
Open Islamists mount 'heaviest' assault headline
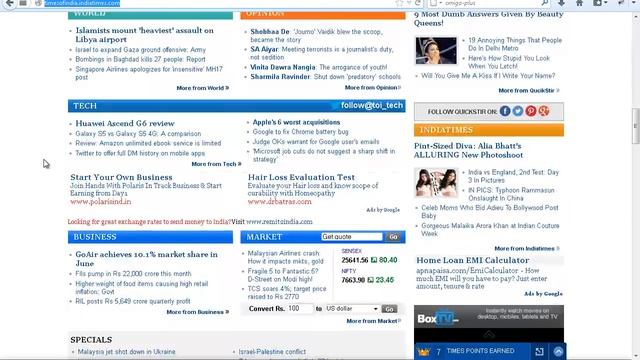(x=144, y=35)
